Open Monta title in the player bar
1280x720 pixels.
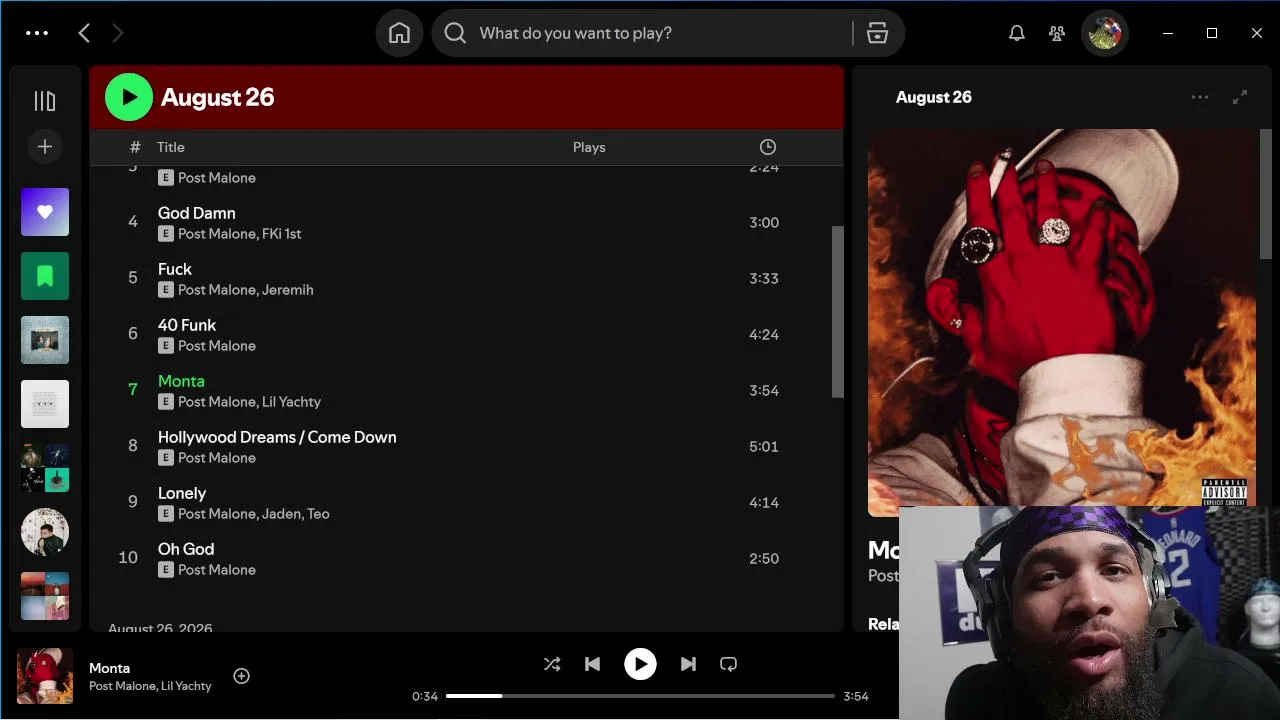[110, 668]
